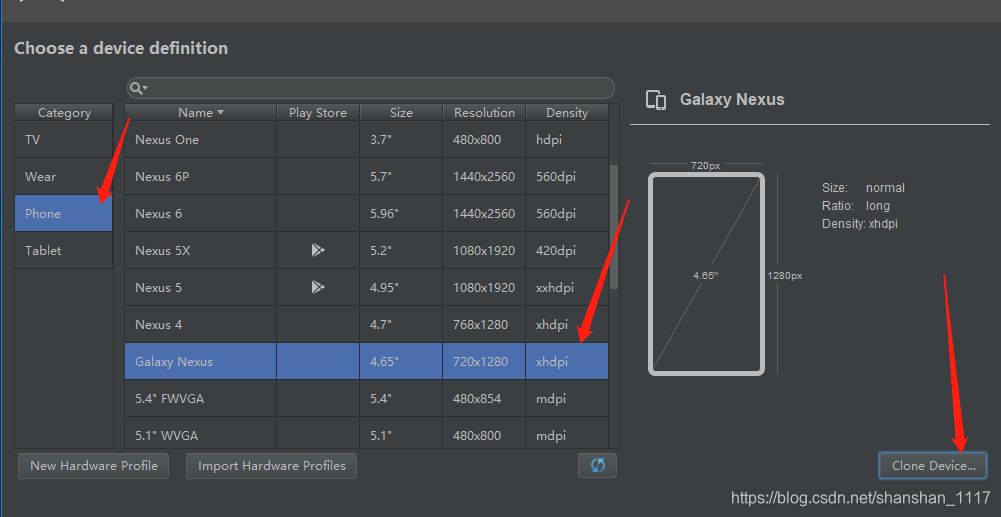Focus the device search input field
The width and height of the screenshot is (1001, 517).
pyautogui.click(x=370, y=88)
